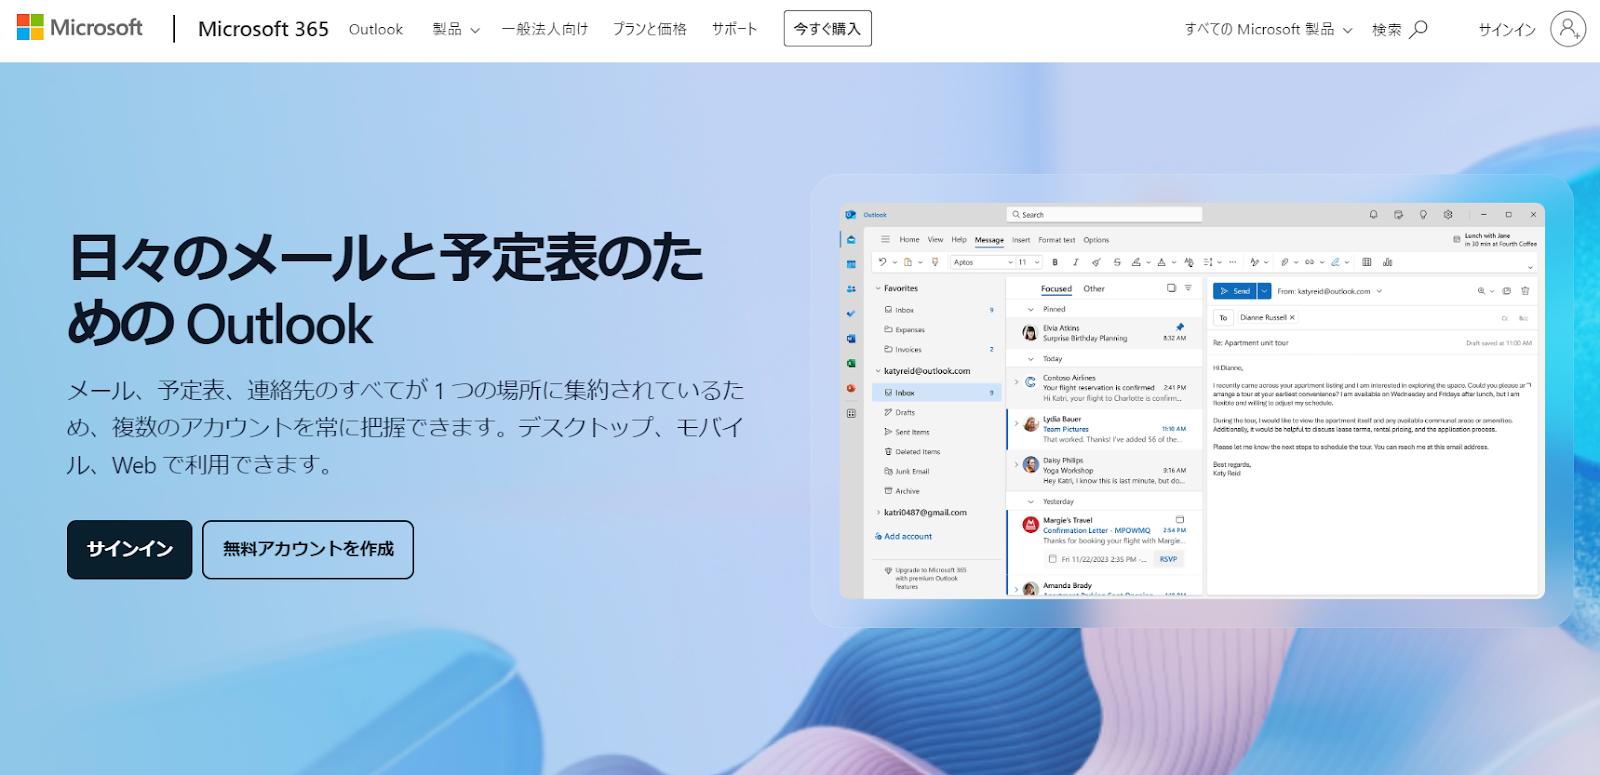Toggle the select-all checkbox icon above message list

(1171, 288)
